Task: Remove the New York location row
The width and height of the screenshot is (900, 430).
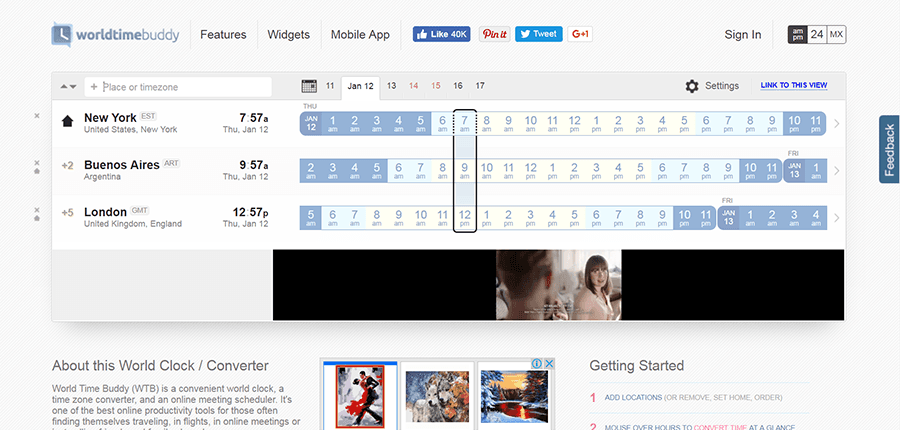Action: [x=37, y=116]
